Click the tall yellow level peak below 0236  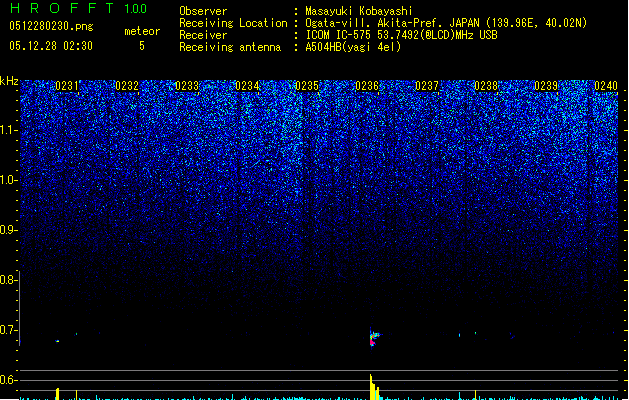(373, 387)
